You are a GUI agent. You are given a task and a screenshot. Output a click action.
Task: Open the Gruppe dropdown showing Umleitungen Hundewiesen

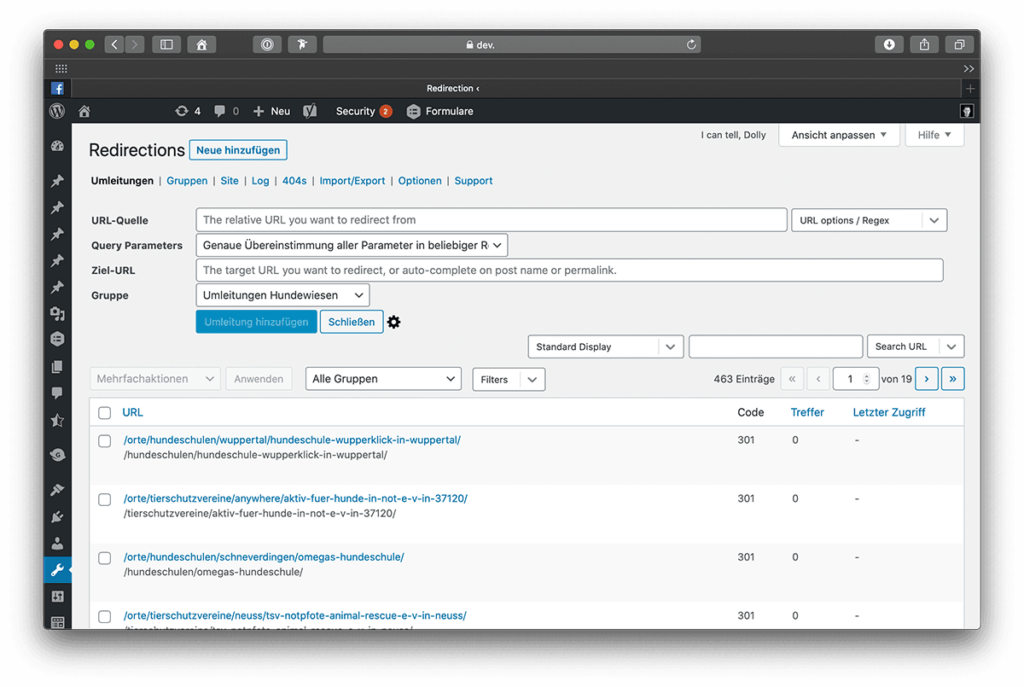pos(282,295)
